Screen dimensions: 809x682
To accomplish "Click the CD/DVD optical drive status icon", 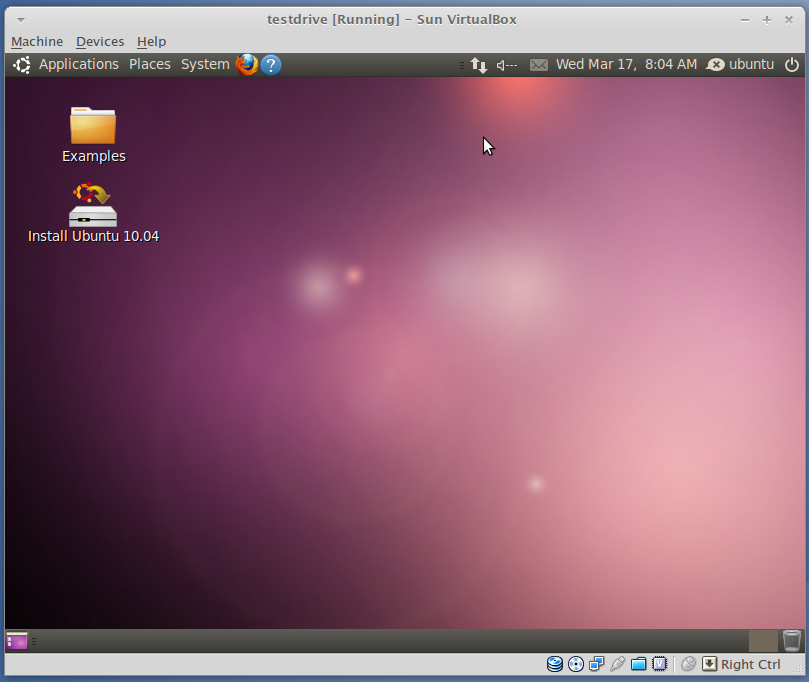I will (x=576, y=664).
